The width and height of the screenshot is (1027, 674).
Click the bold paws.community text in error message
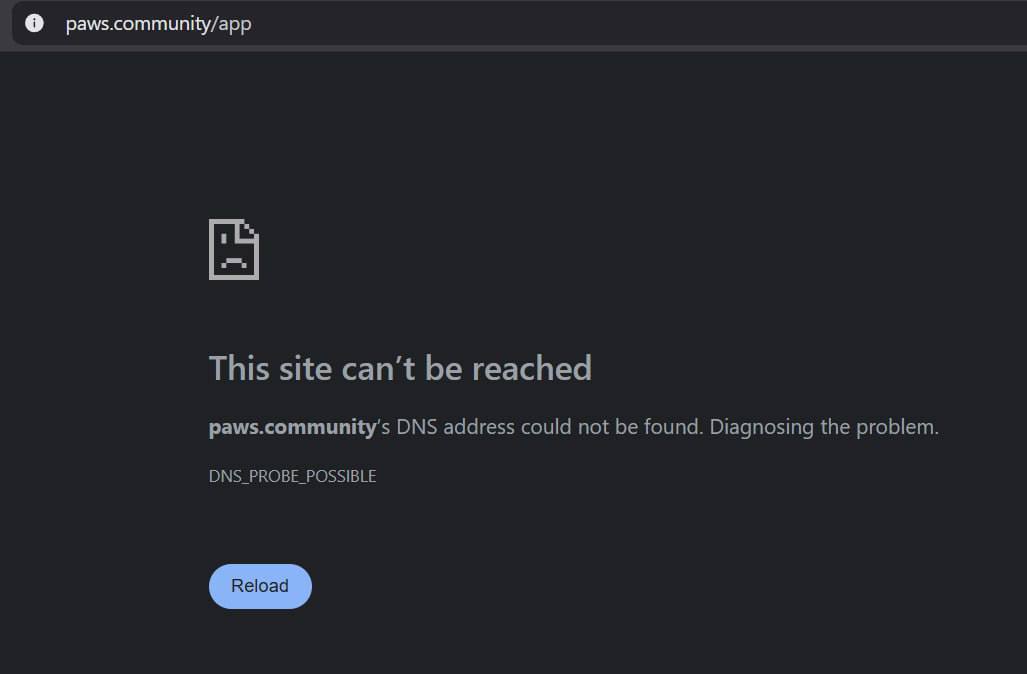coord(293,428)
